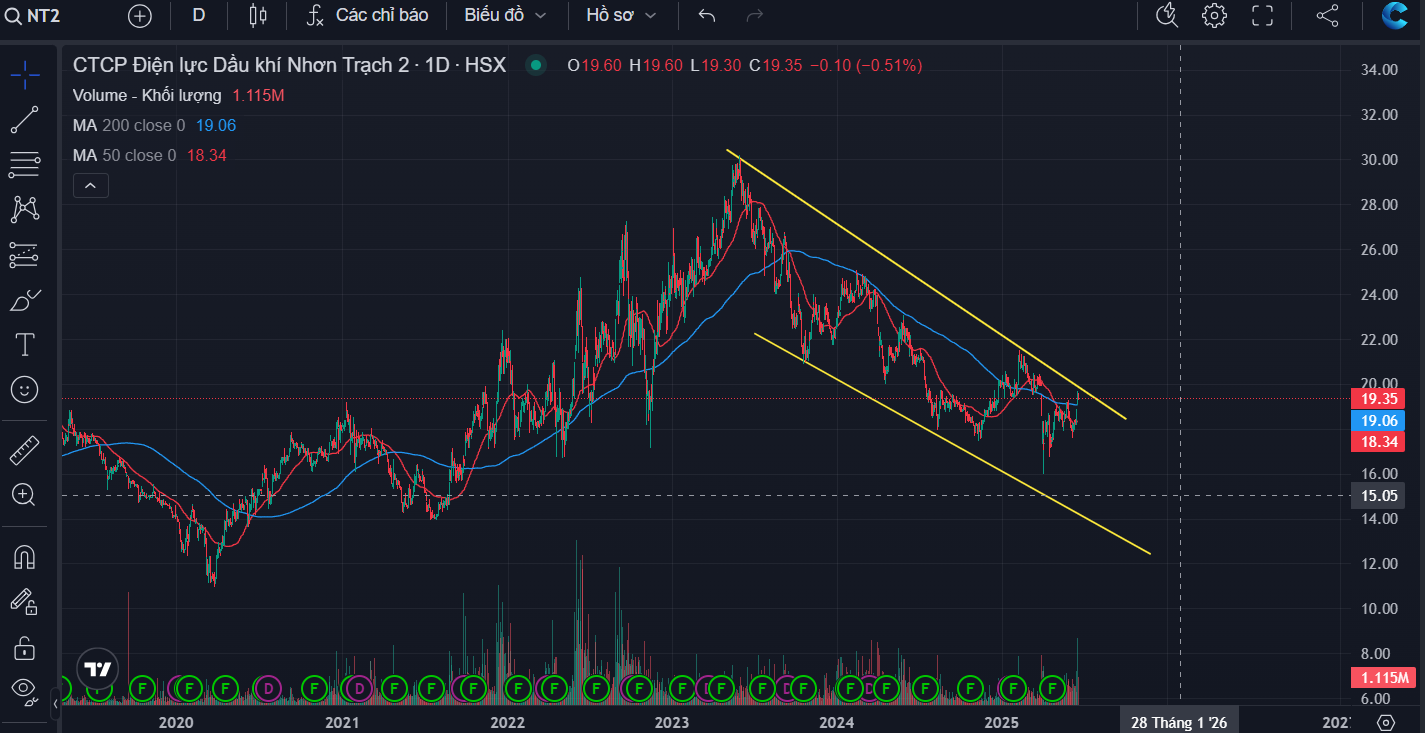Image resolution: width=1425 pixels, height=733 pixels.
Task: Open the share chart icon
Action: click(x=1327, y=15)
